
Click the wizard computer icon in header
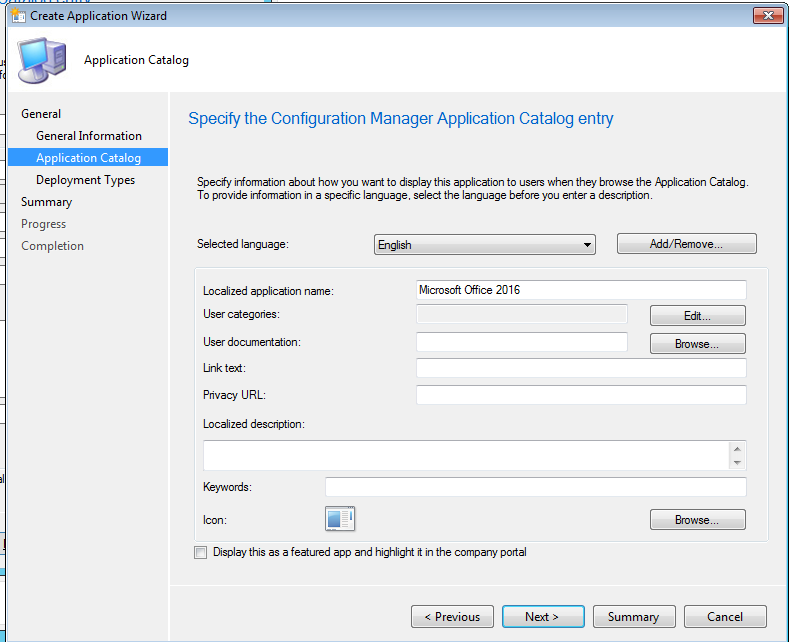point(42,60)
